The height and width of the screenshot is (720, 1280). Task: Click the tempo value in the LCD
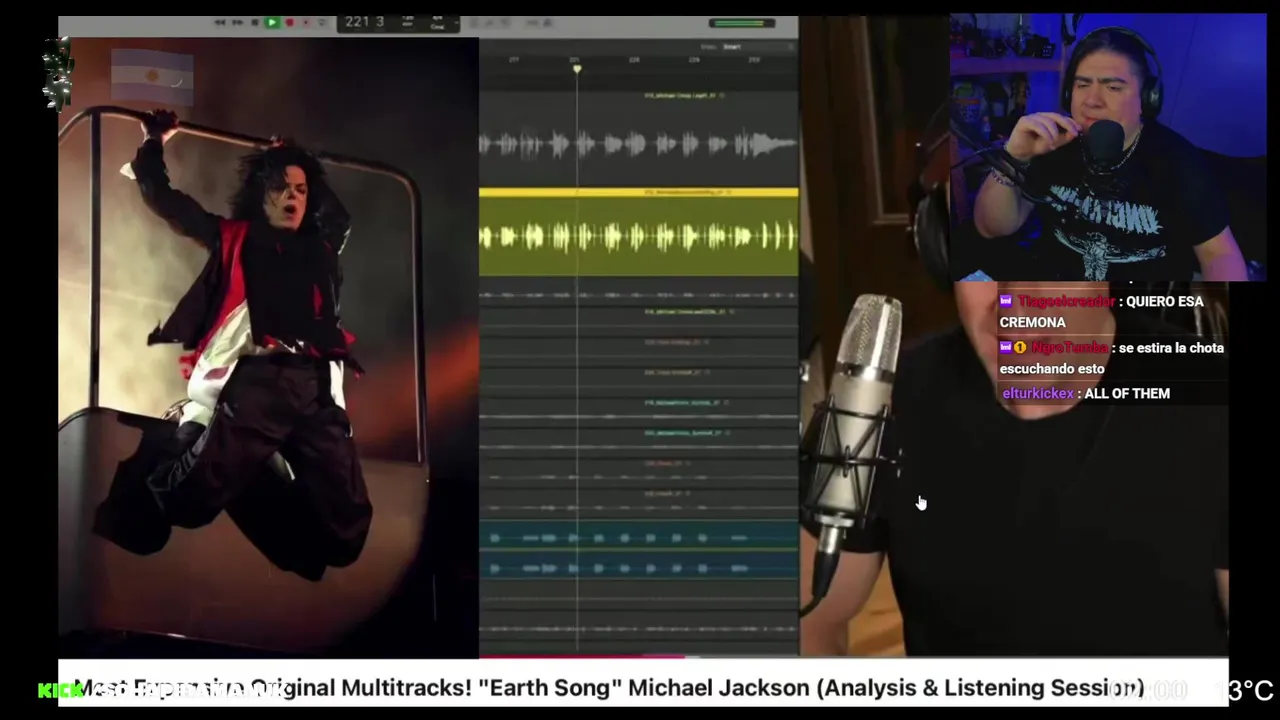(408, 22)
